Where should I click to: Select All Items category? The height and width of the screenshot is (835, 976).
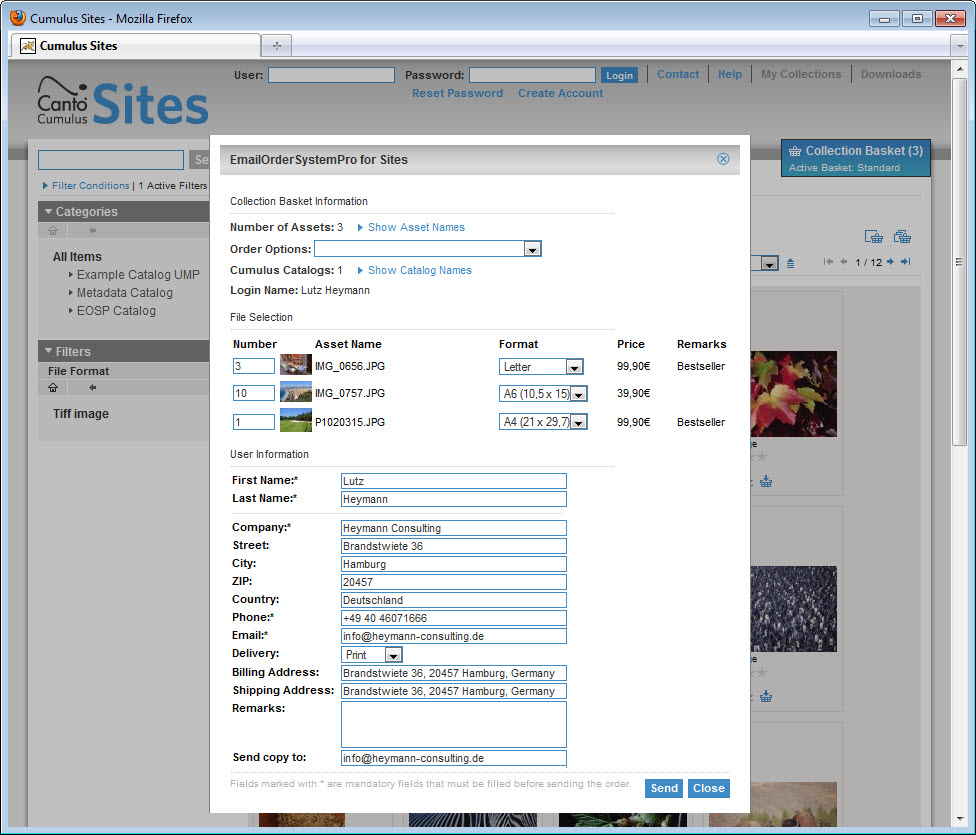77,257
